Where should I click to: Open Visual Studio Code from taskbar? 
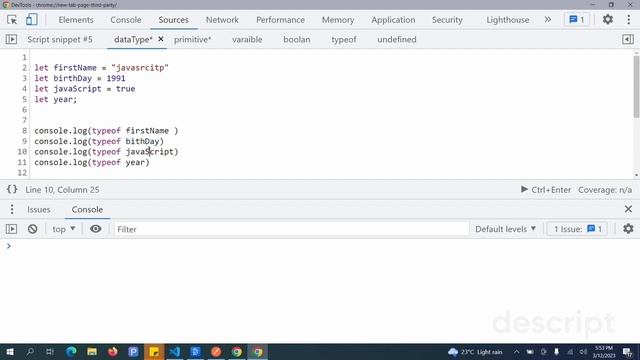click(x=175, y=352)
